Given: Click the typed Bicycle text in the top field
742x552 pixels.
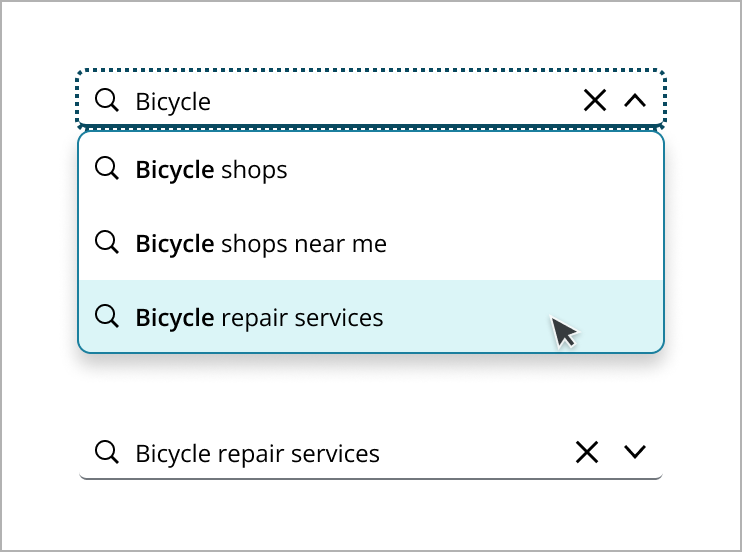Looking at the screenshot, I should tap(173, 101).
